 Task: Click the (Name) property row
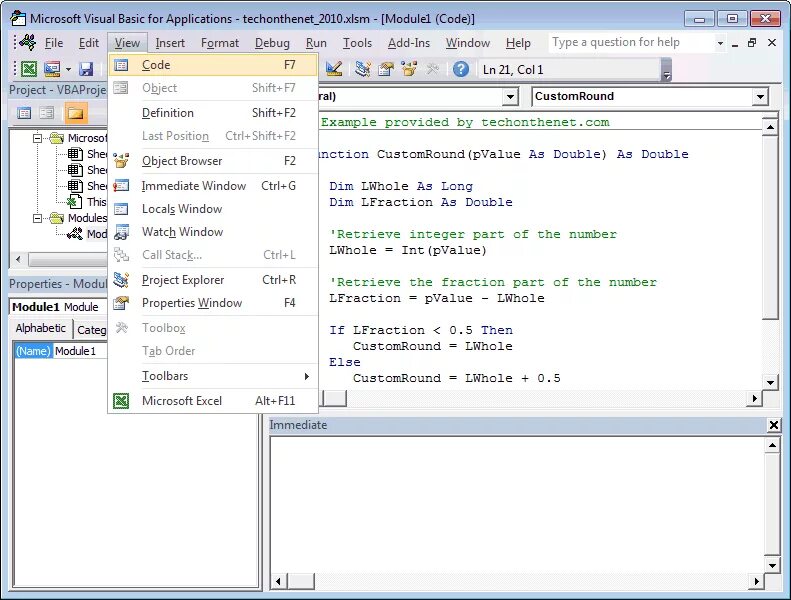point(33,351)
